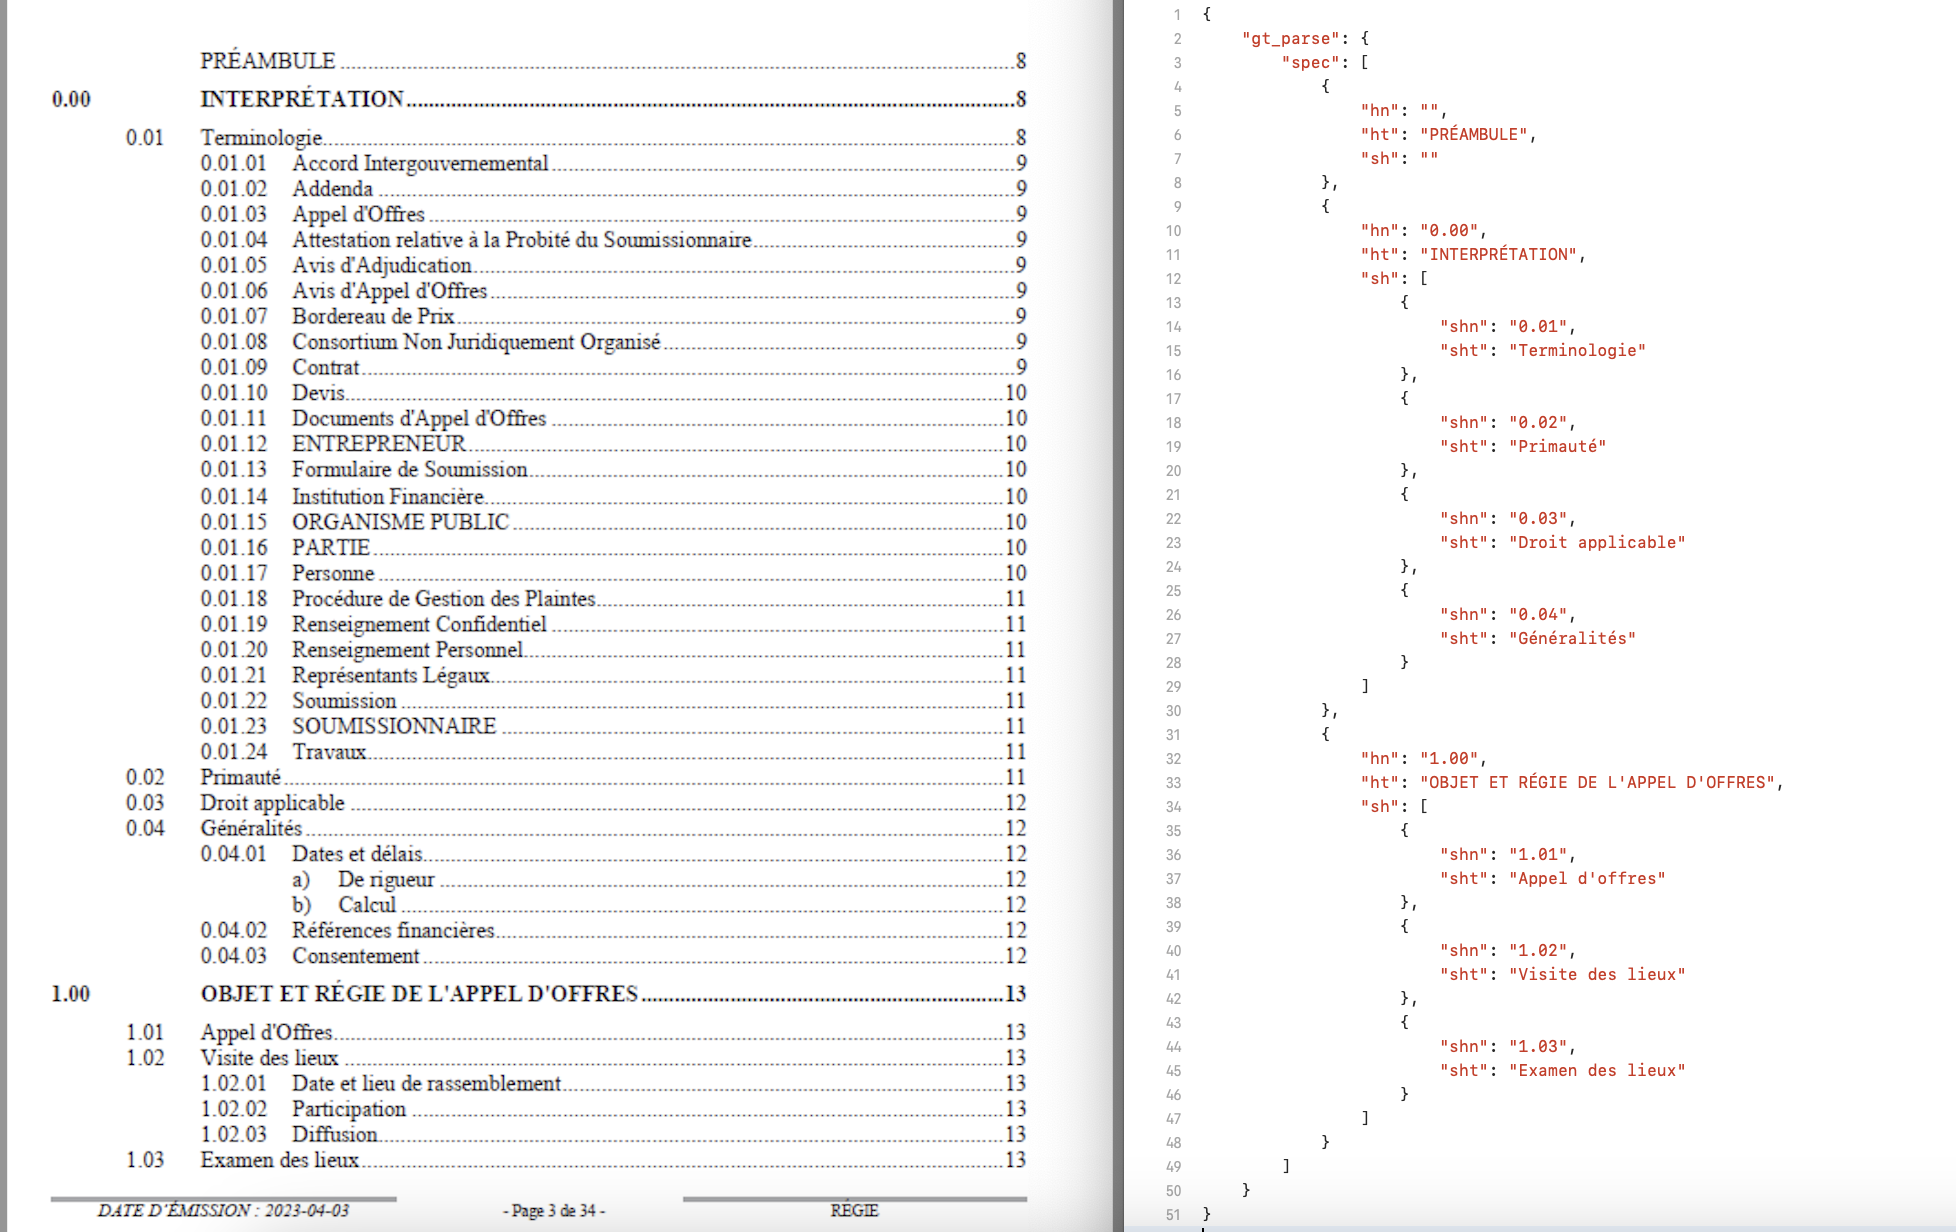Click the "Visite des lieux" value in the JSON
Image resolution: width=1956 pixels, height=1232 pixels.
coord(1596,975)
